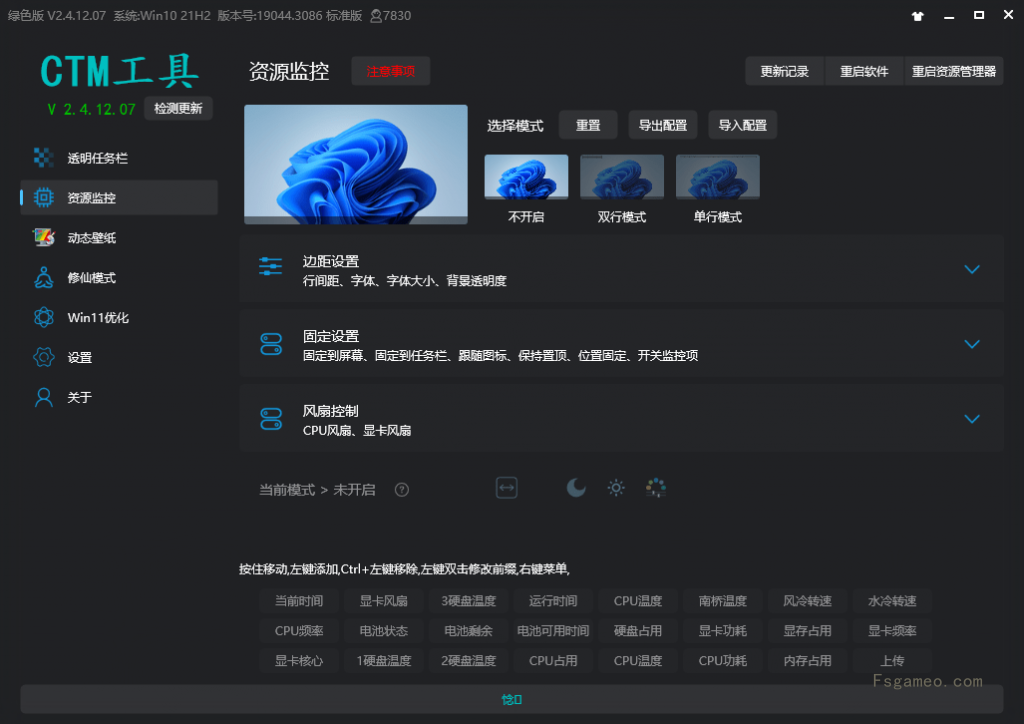The height and width of the screenshot is (724, 1024).
Task: Add the 电池剩余 monitor item
Action: click(x=468, y=631)
